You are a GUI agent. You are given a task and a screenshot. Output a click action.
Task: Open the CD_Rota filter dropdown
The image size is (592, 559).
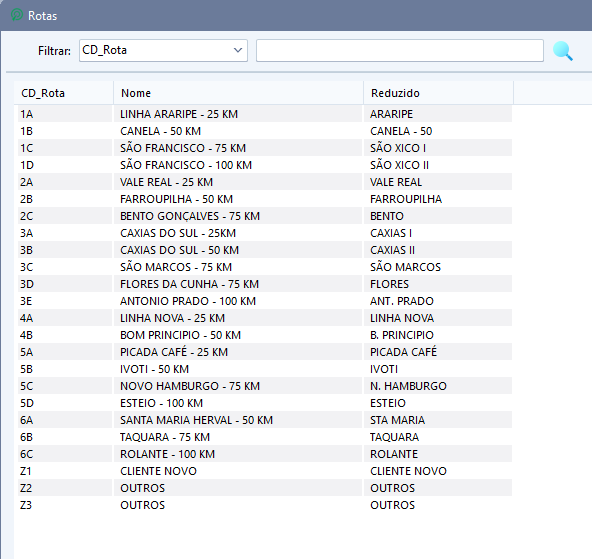pos(163,50)
